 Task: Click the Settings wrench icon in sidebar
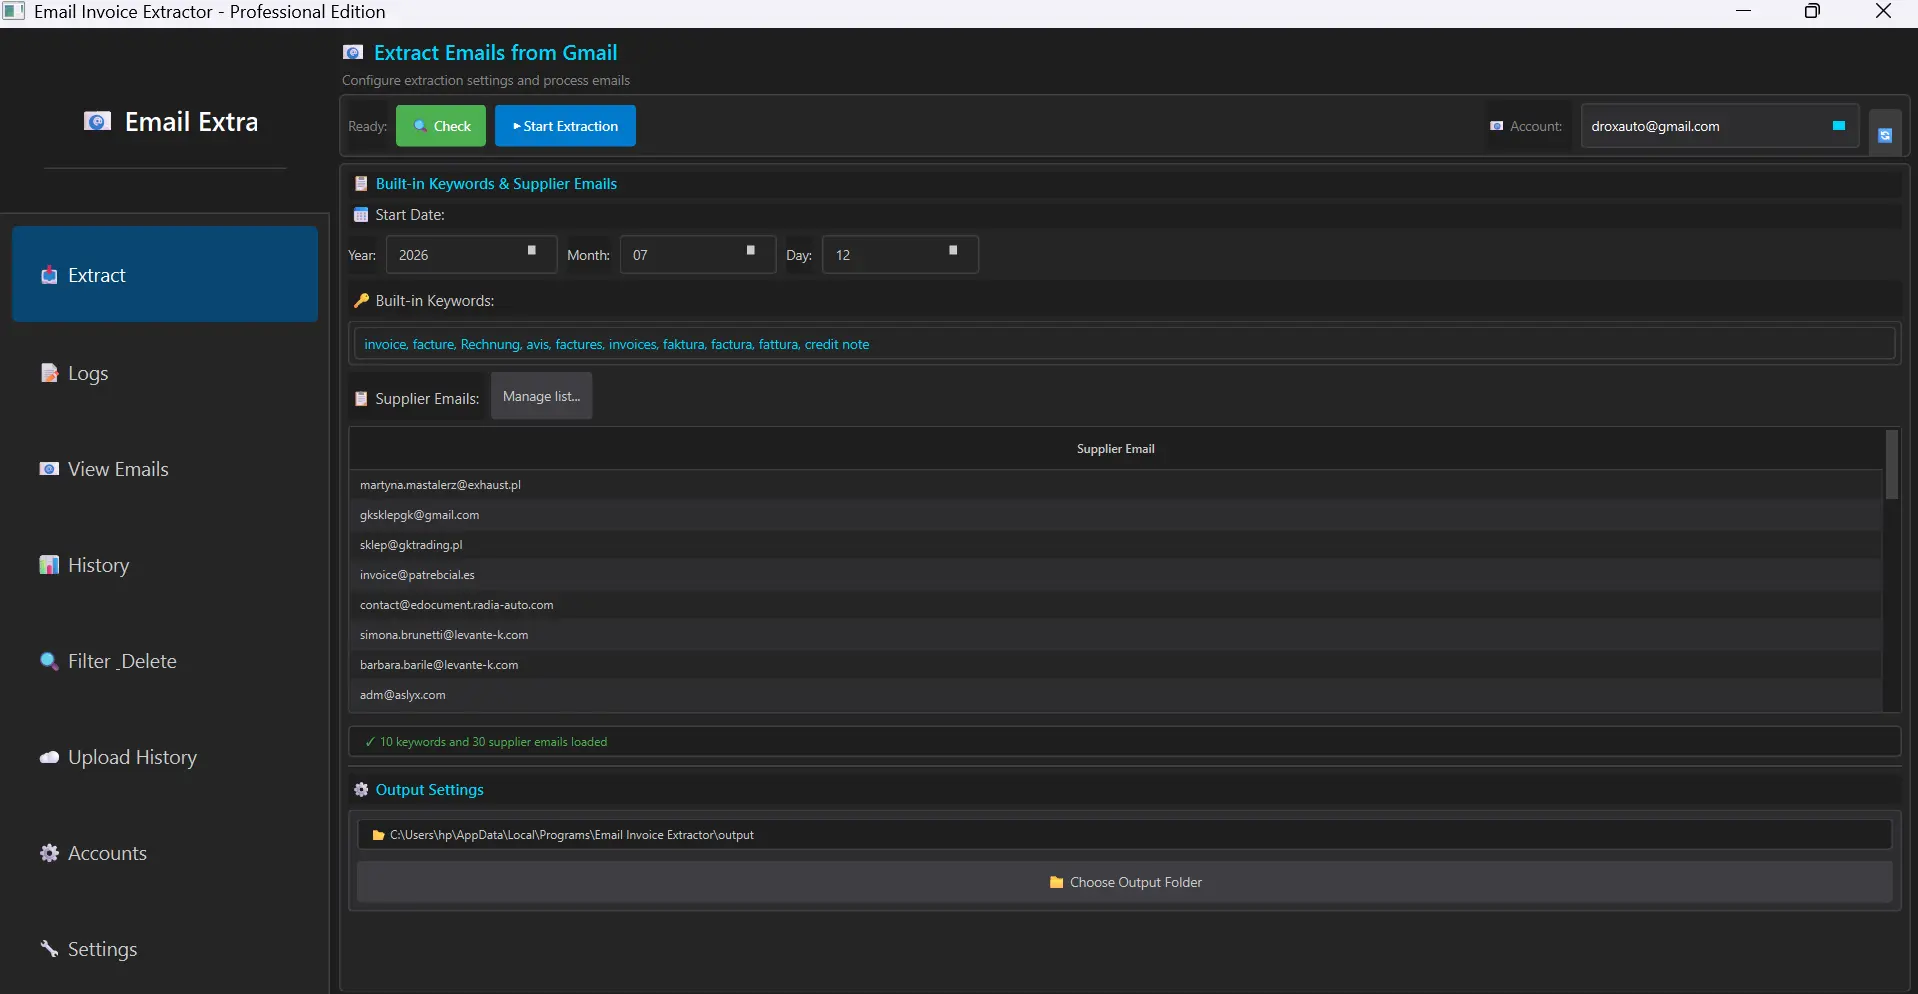(x=49, y=948)
